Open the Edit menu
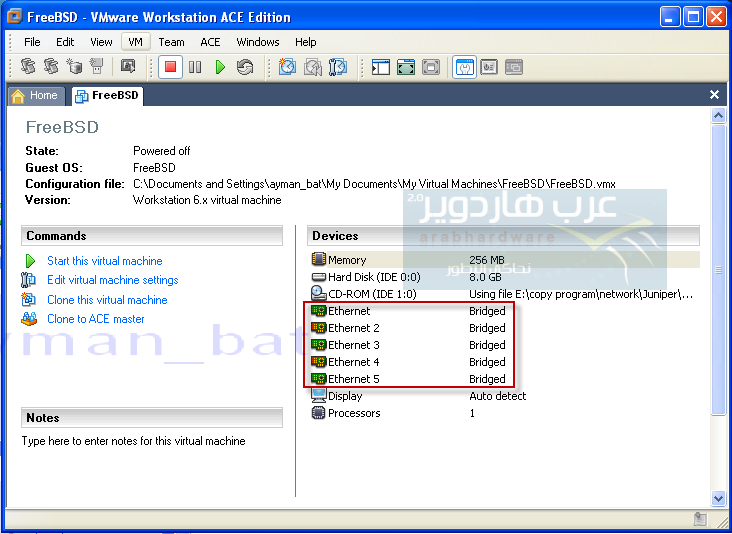Image resolution: width=732 pixels, height=534 pixels. [65, 42]
